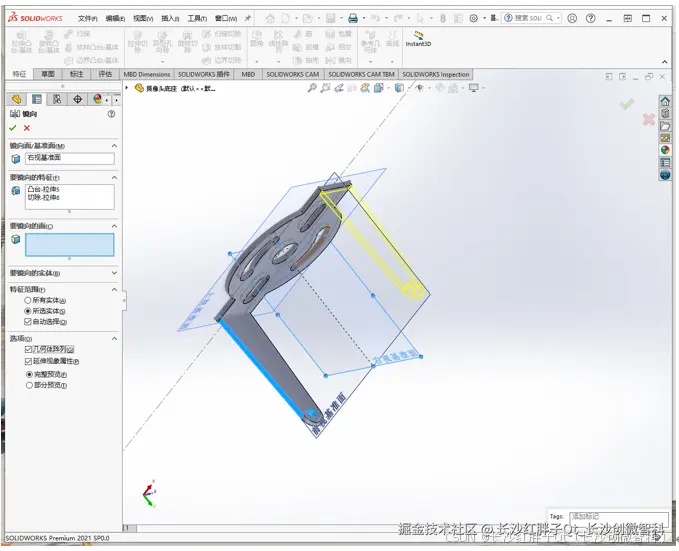
Task: Click the Tags input field
Action: (619, 517)
